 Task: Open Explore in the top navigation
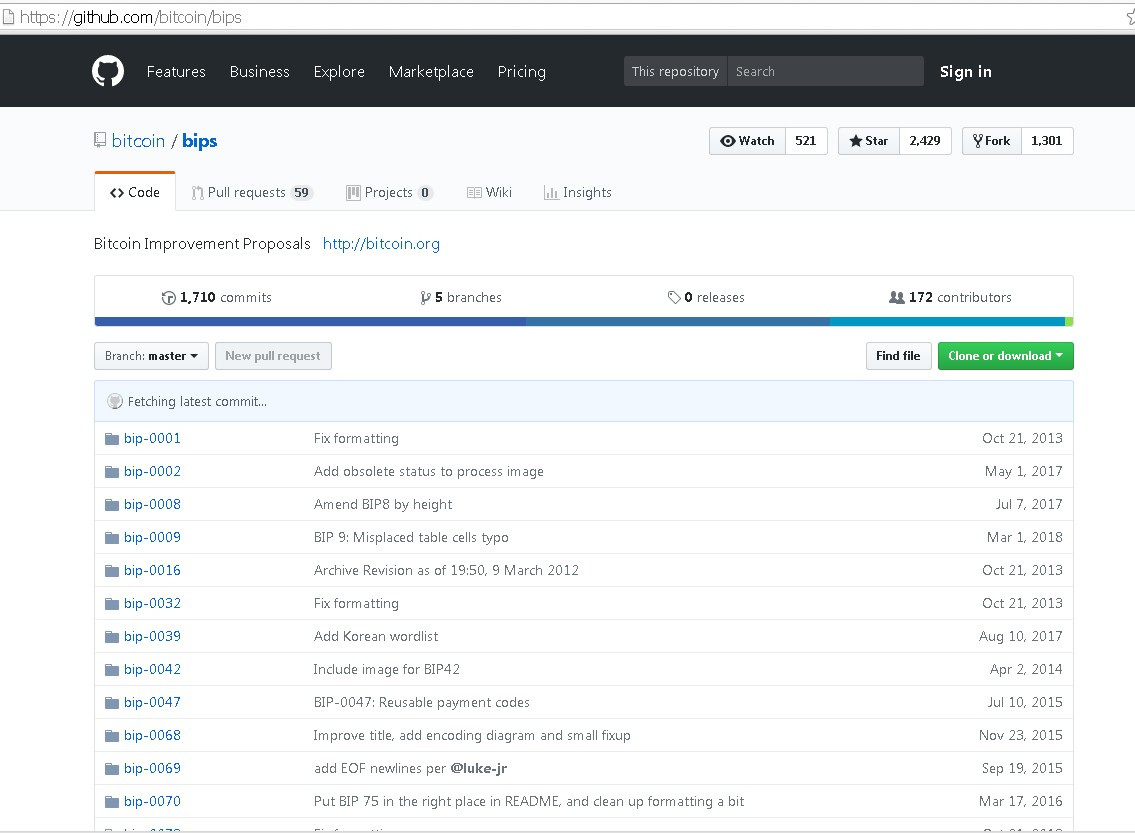coord(339,72)
